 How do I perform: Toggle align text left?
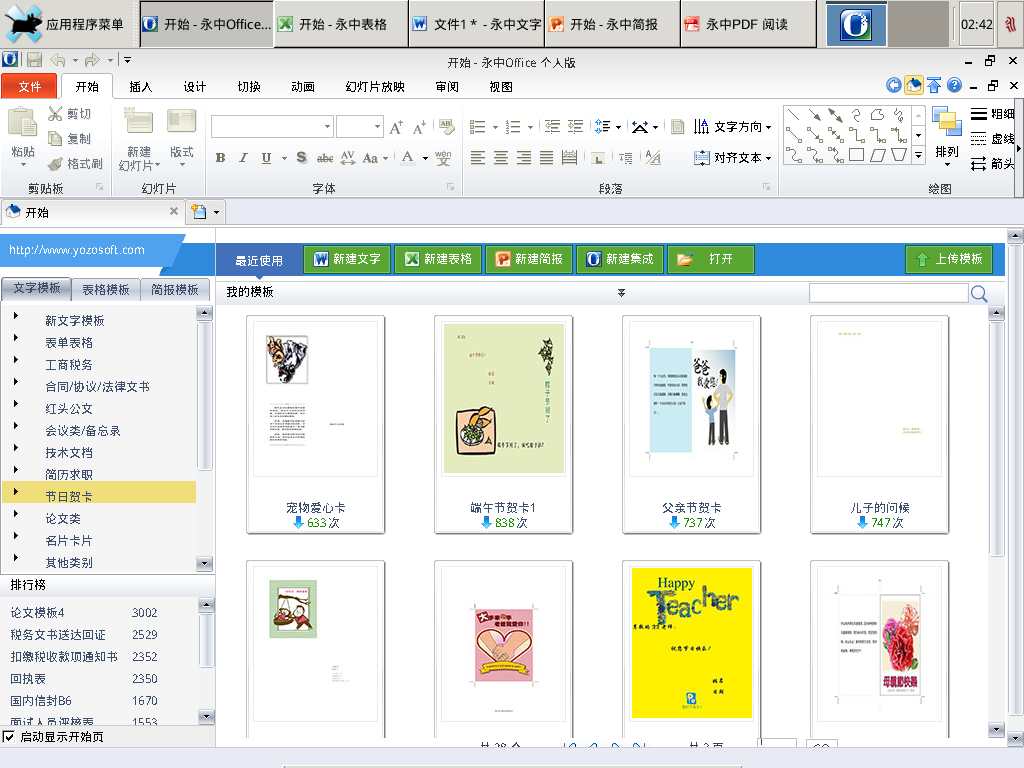click(478, 157)
